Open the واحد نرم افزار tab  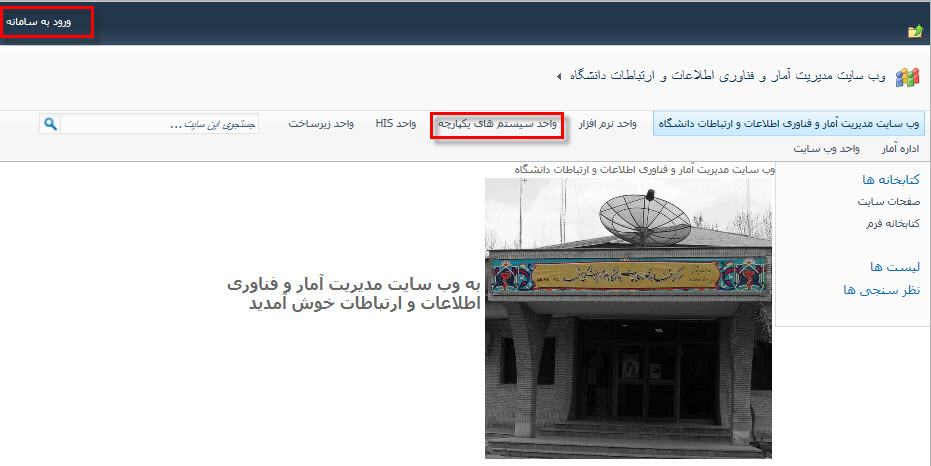pos(607,124)
